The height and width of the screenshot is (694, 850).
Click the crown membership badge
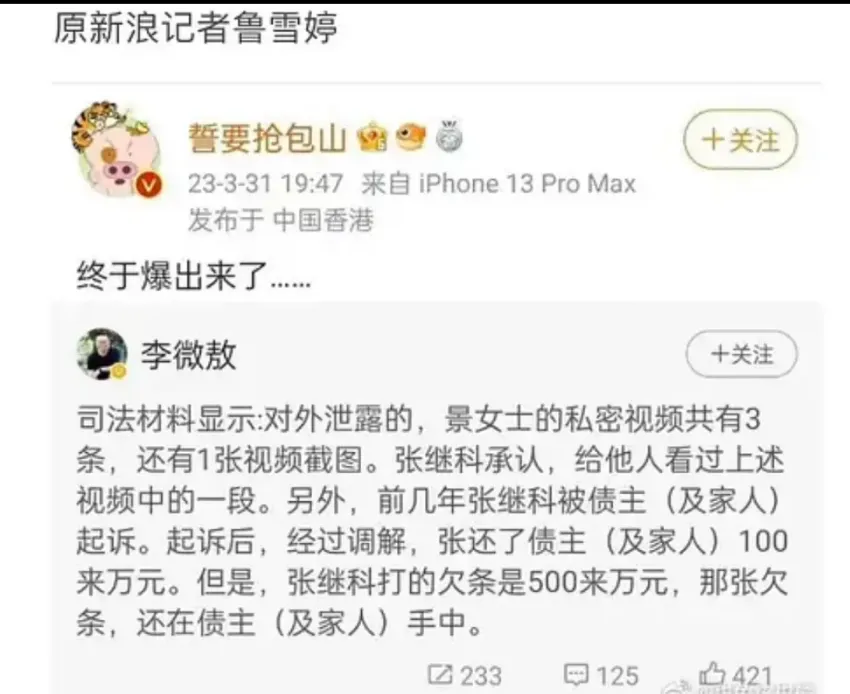click(373, 138)
